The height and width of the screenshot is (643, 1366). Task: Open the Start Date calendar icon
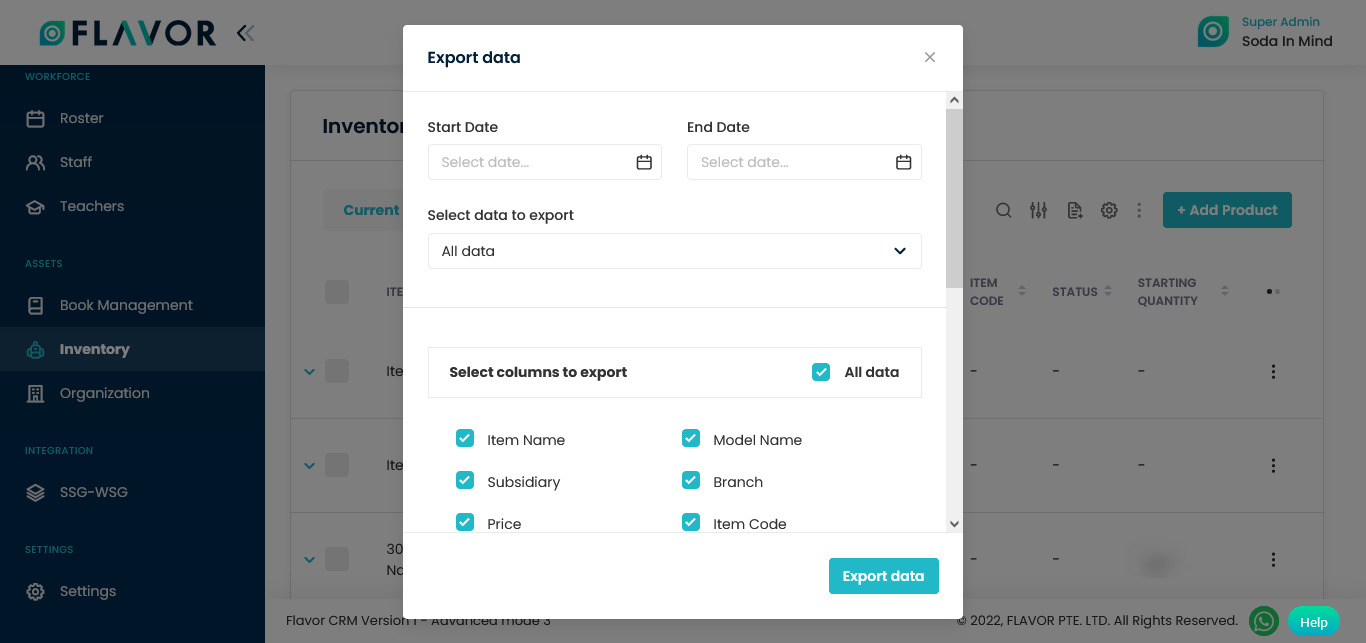pyautogui.click(x=645, y=161)
